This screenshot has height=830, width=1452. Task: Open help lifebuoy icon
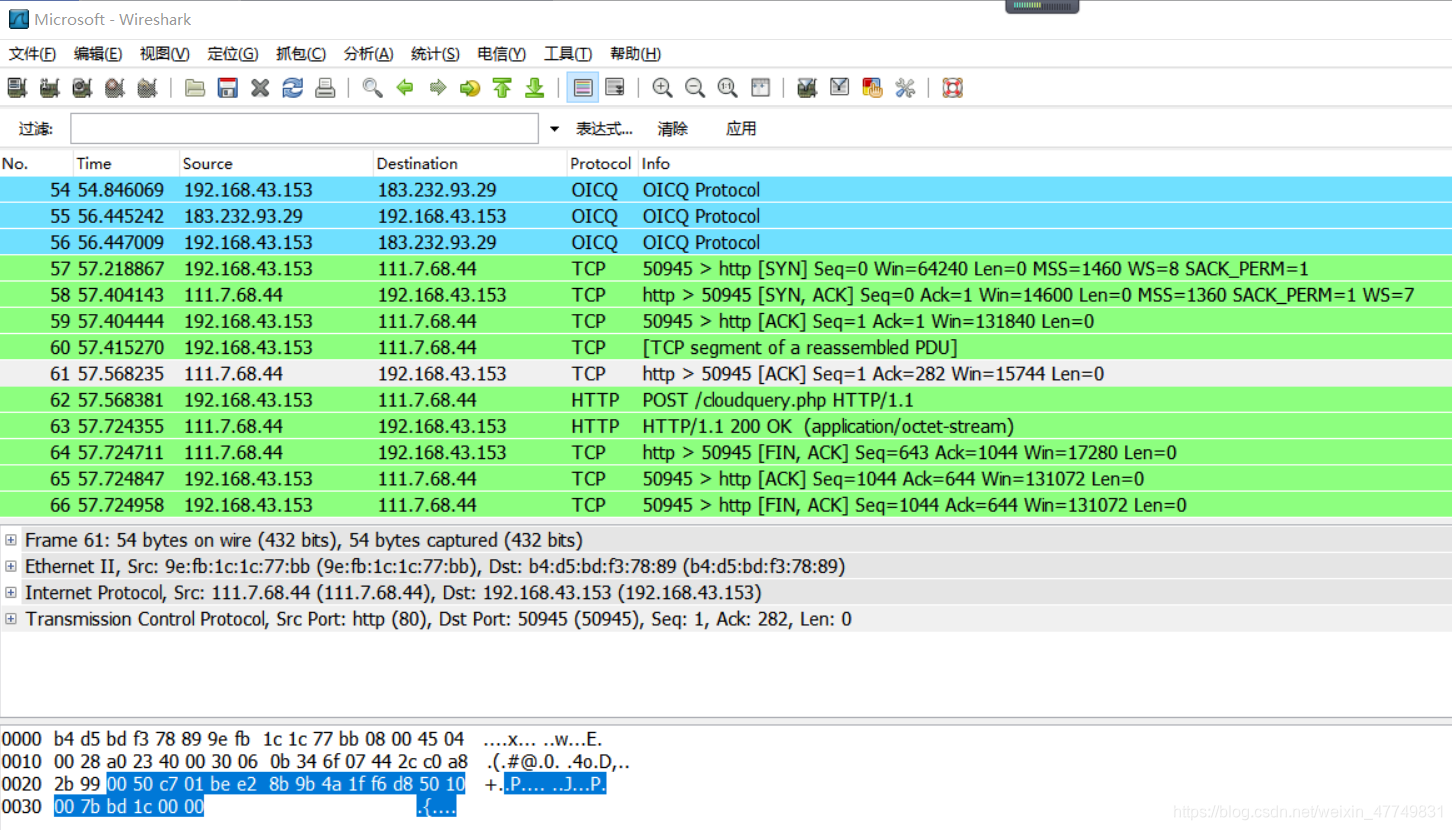coord(952,88)
